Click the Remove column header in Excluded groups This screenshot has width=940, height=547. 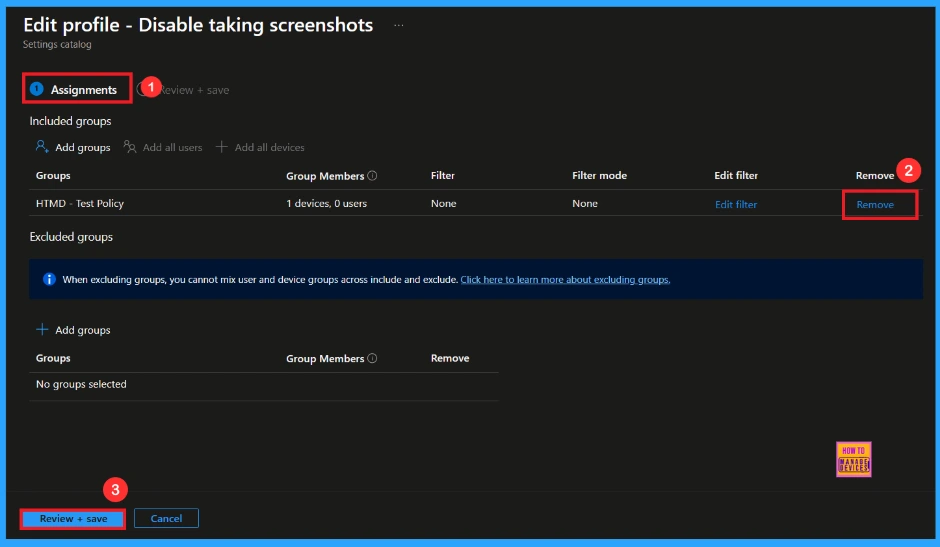(450, 358)
